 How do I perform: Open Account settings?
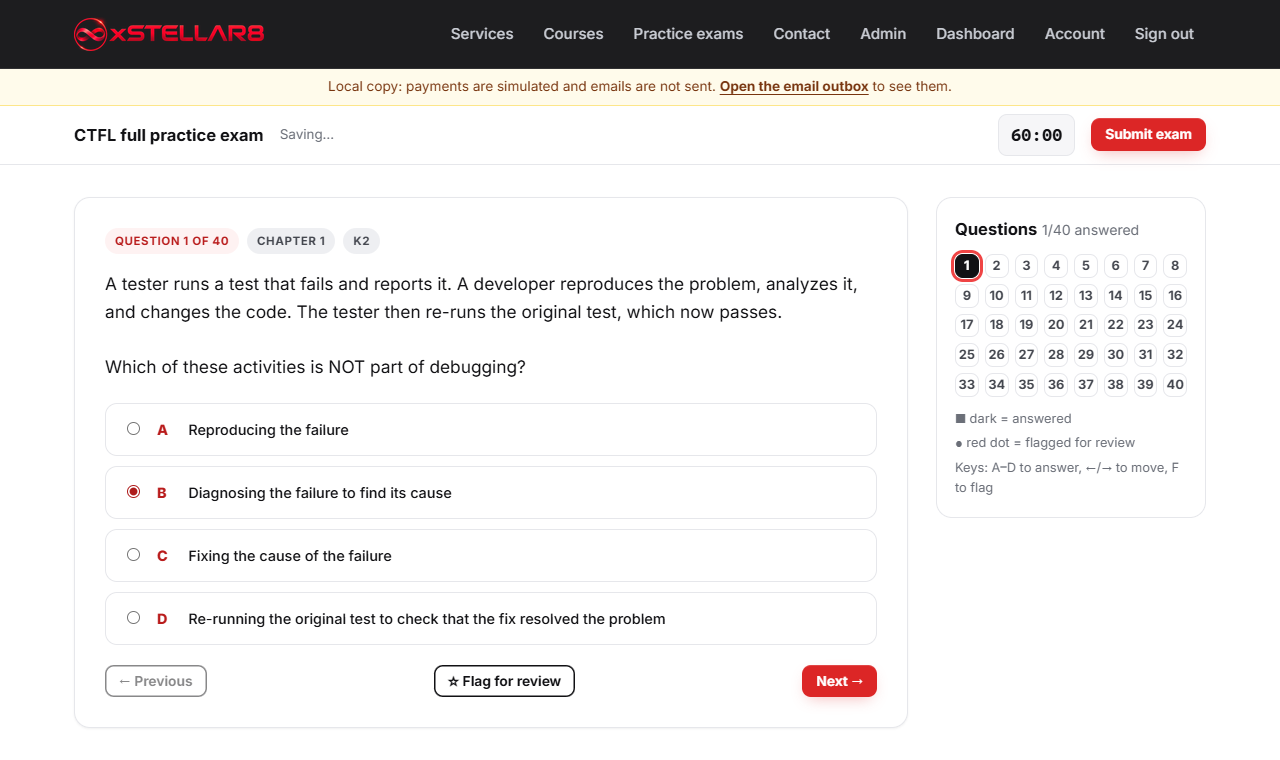click(x=1075, y=34)
